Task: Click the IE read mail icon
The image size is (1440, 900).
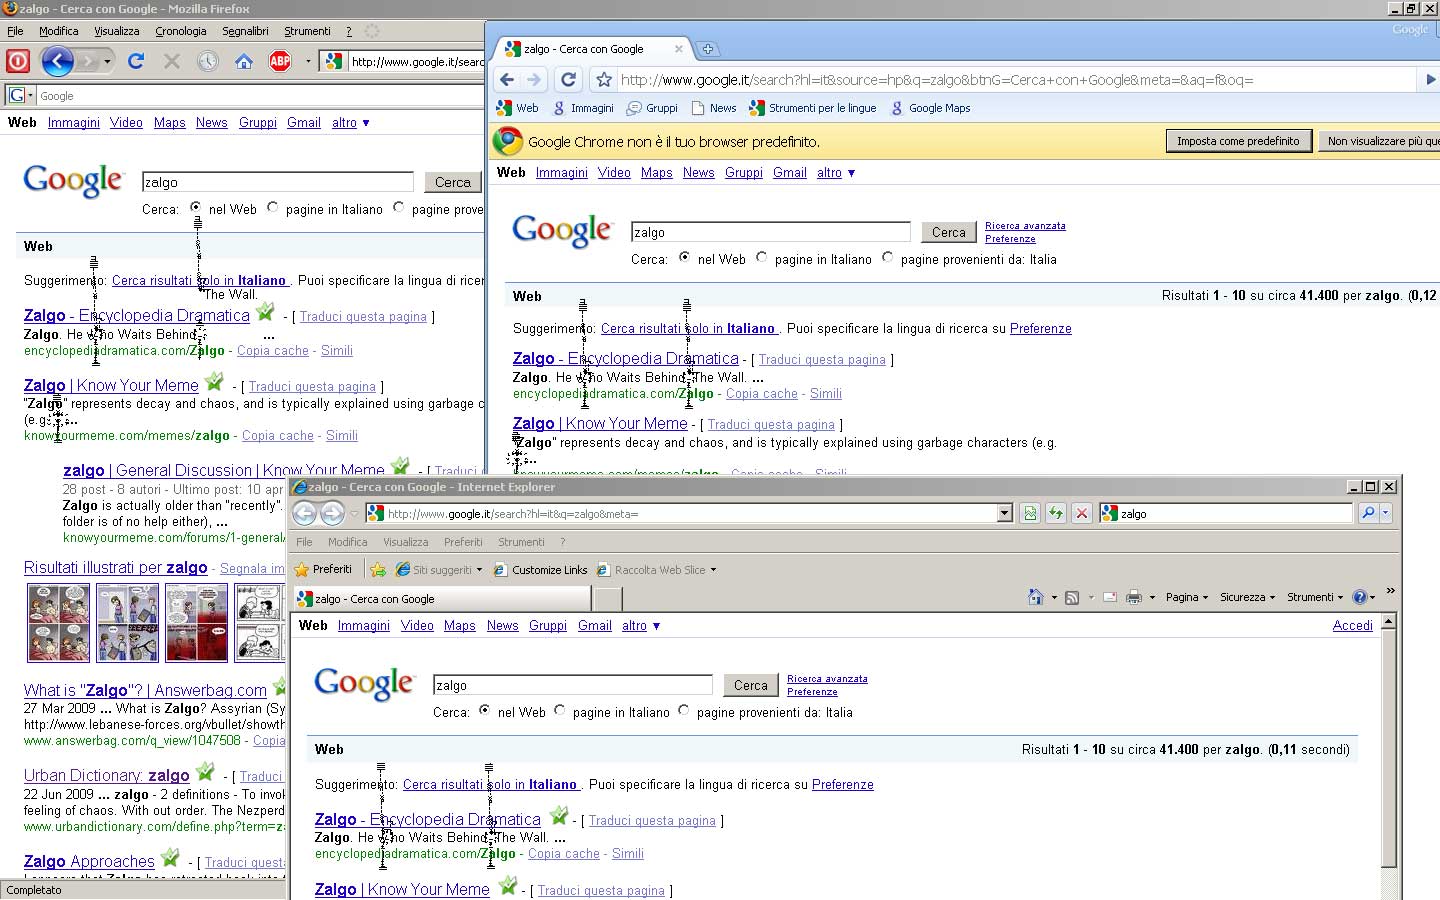Action: 1110,597
